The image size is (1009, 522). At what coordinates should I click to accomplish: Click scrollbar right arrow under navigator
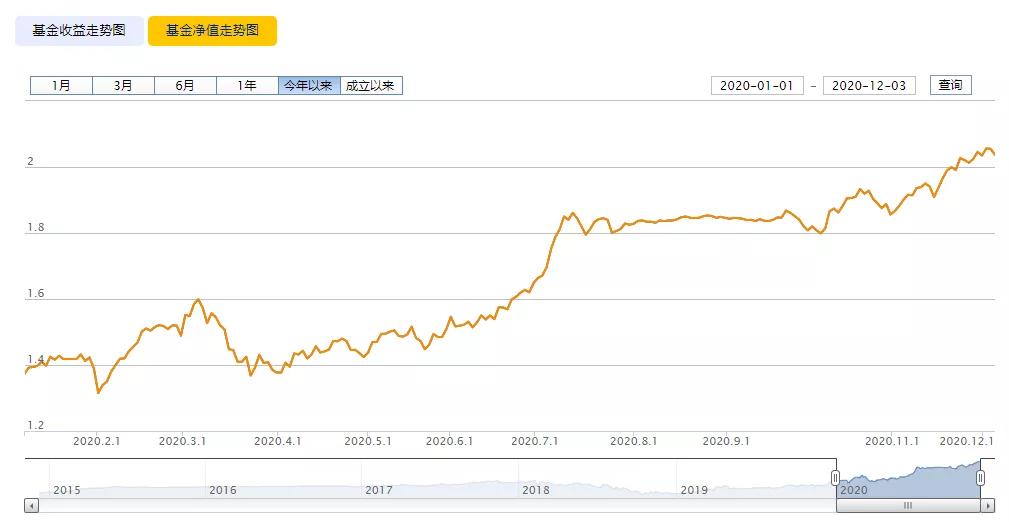(988, 506)
